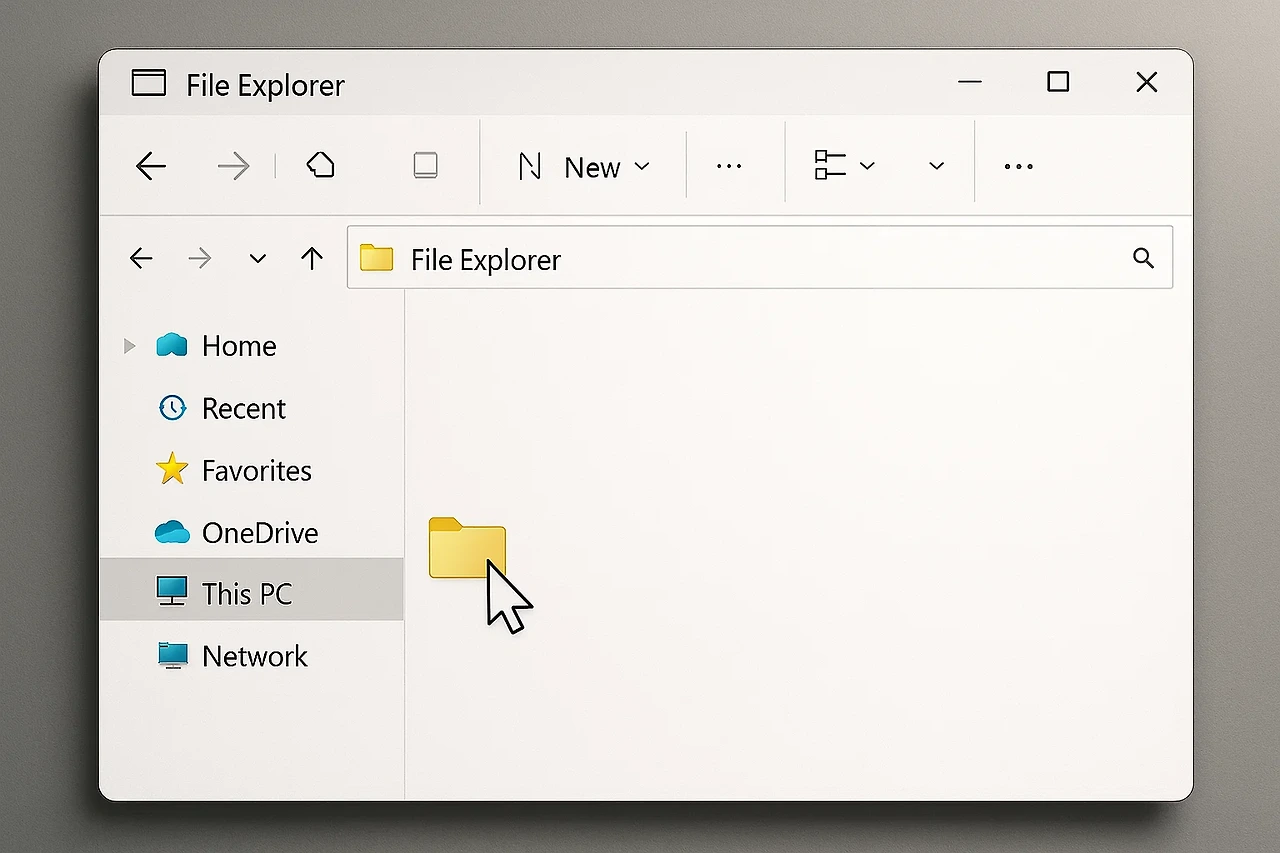Image resolution: width=1280 pixels, height=853 pixels.
Task: Select This PC in the sidebar
Action: [x=251, y=589]
